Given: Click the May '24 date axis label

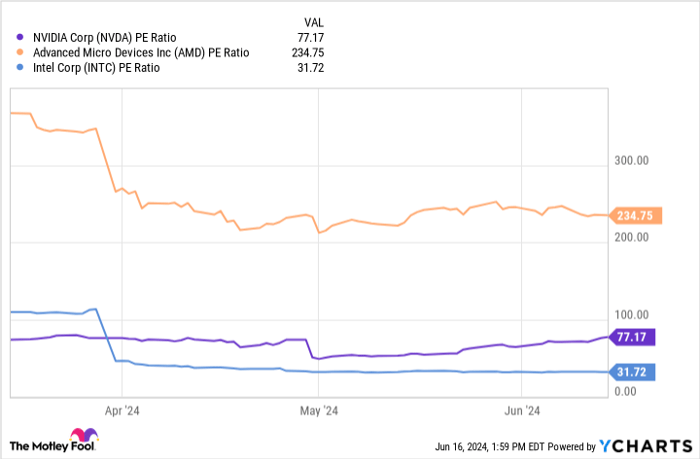Looking at the screenshot, I should click(316, 410).
